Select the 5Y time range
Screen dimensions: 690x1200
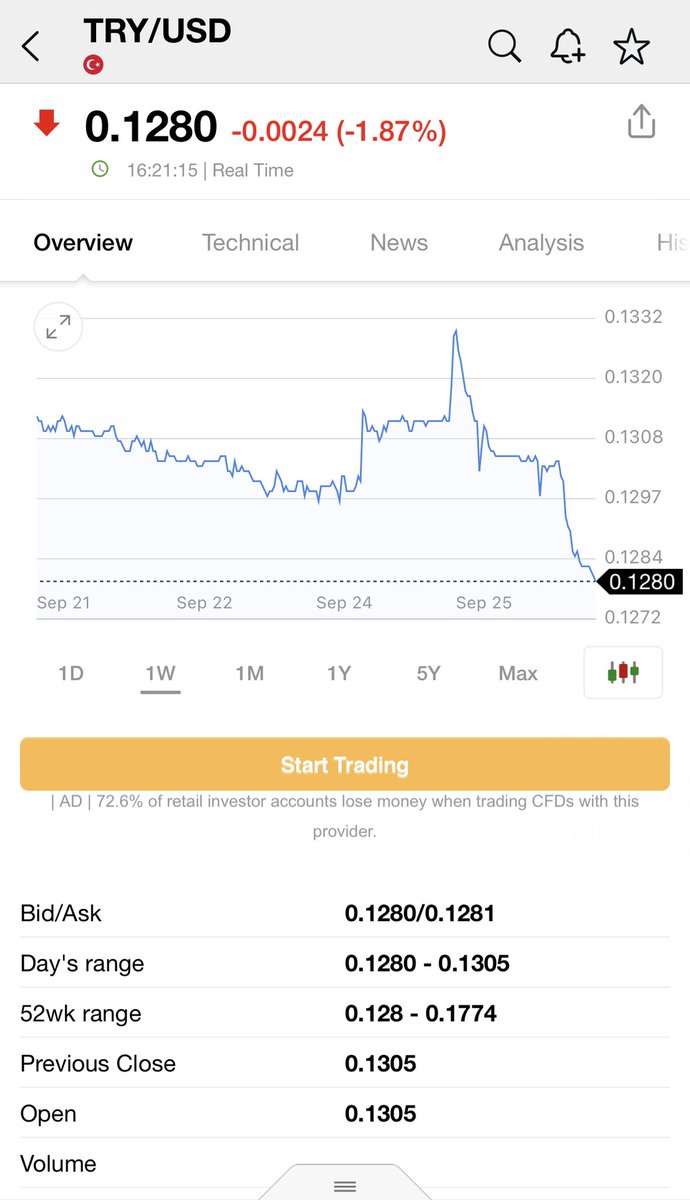click(428, 673)
